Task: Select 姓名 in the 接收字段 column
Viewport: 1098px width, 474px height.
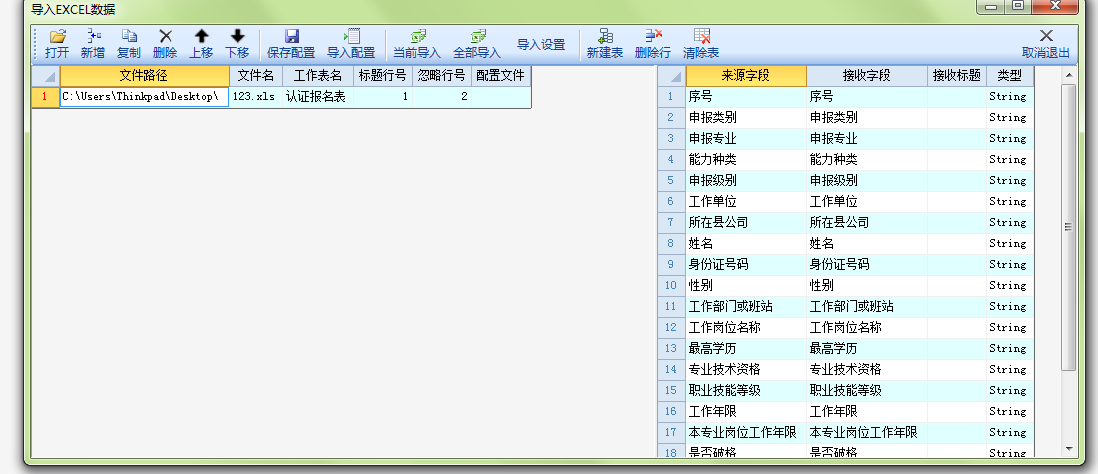Action: (867, 244)
